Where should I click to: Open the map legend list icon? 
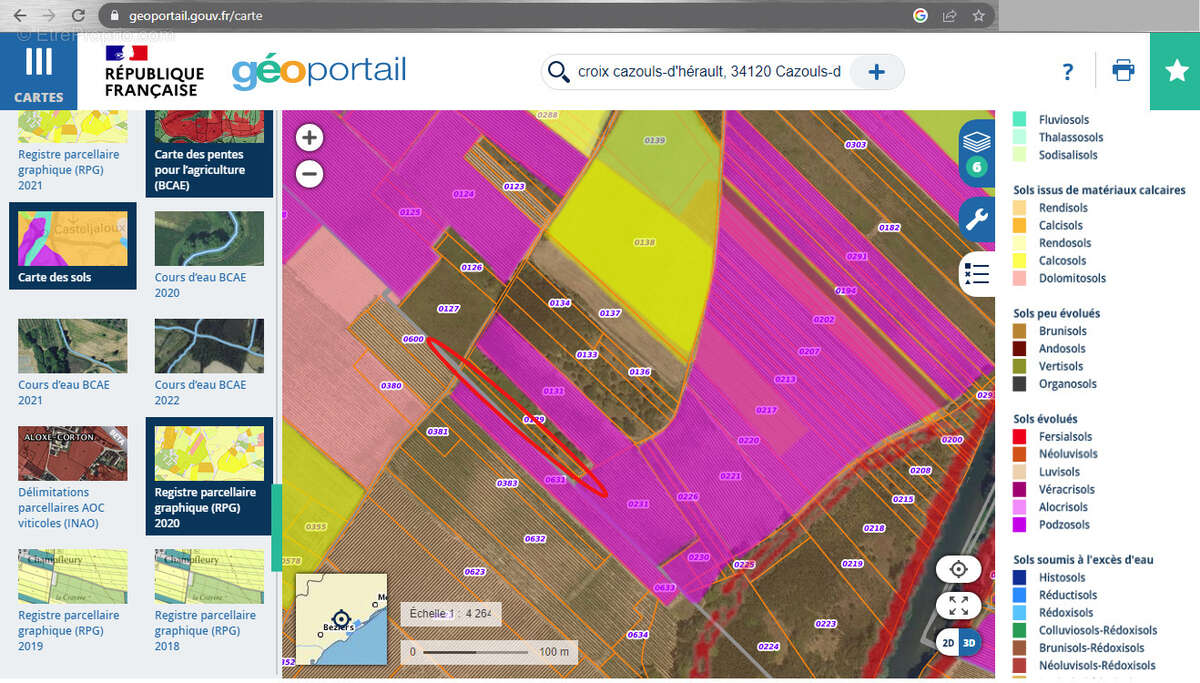point(976,274)
